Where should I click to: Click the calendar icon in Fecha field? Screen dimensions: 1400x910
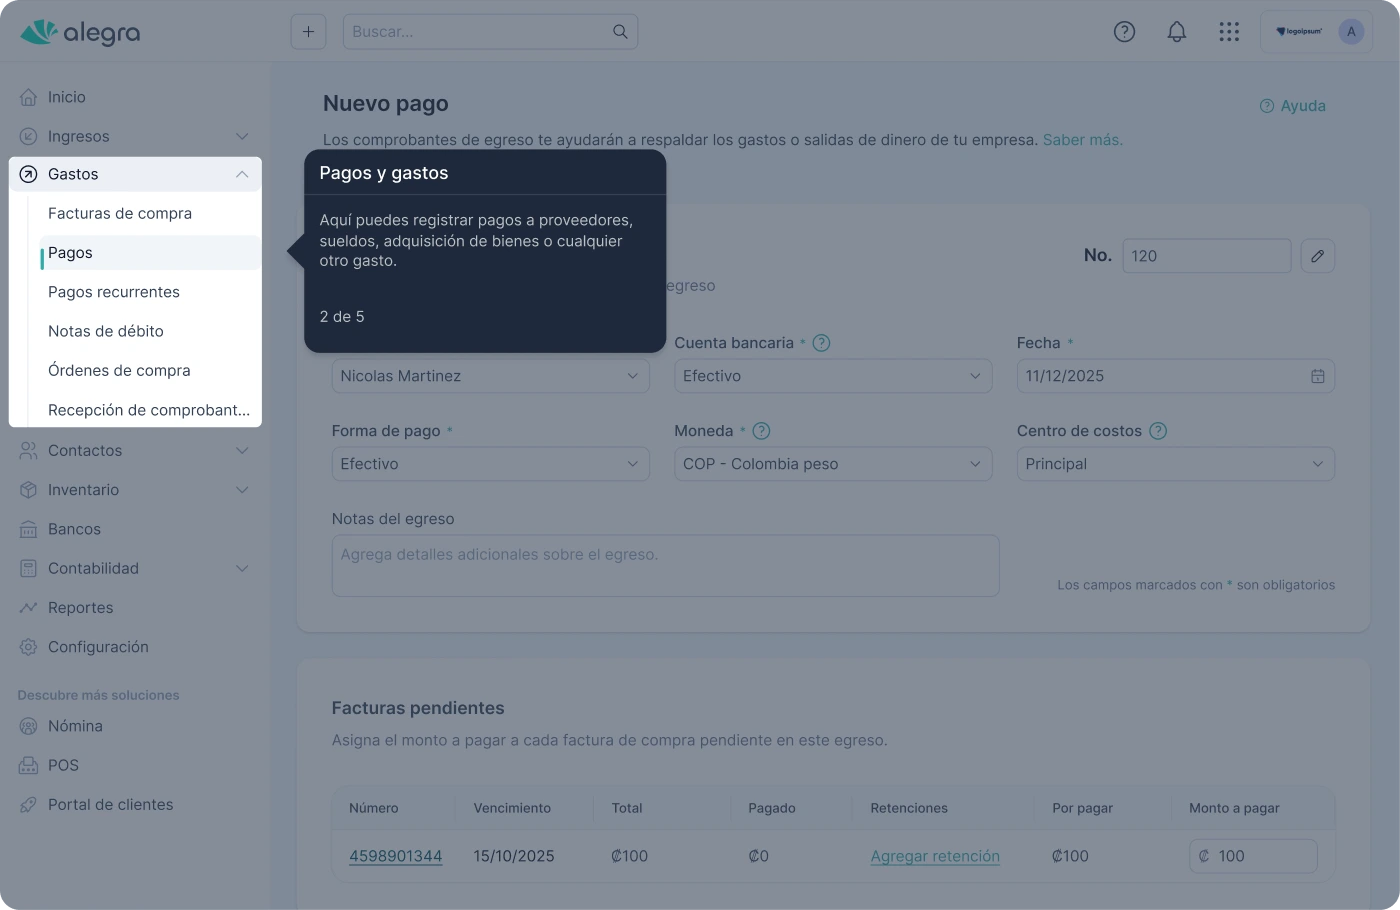1317,376
